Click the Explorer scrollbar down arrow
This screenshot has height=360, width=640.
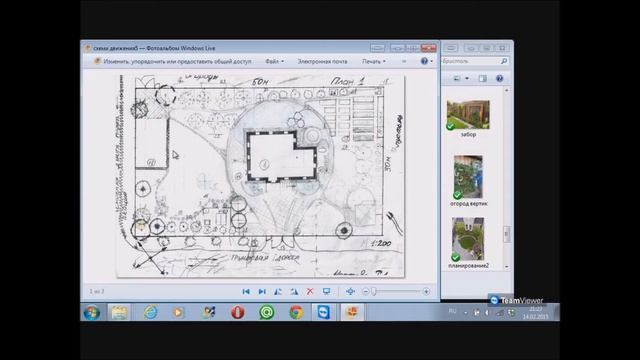pyautogui.click(x=507, y=267)
